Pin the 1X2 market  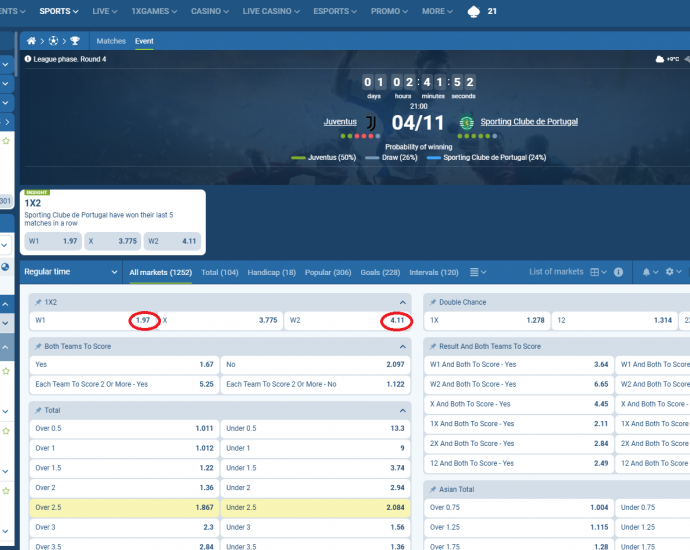pyautogui.click(x=38, y=302)
